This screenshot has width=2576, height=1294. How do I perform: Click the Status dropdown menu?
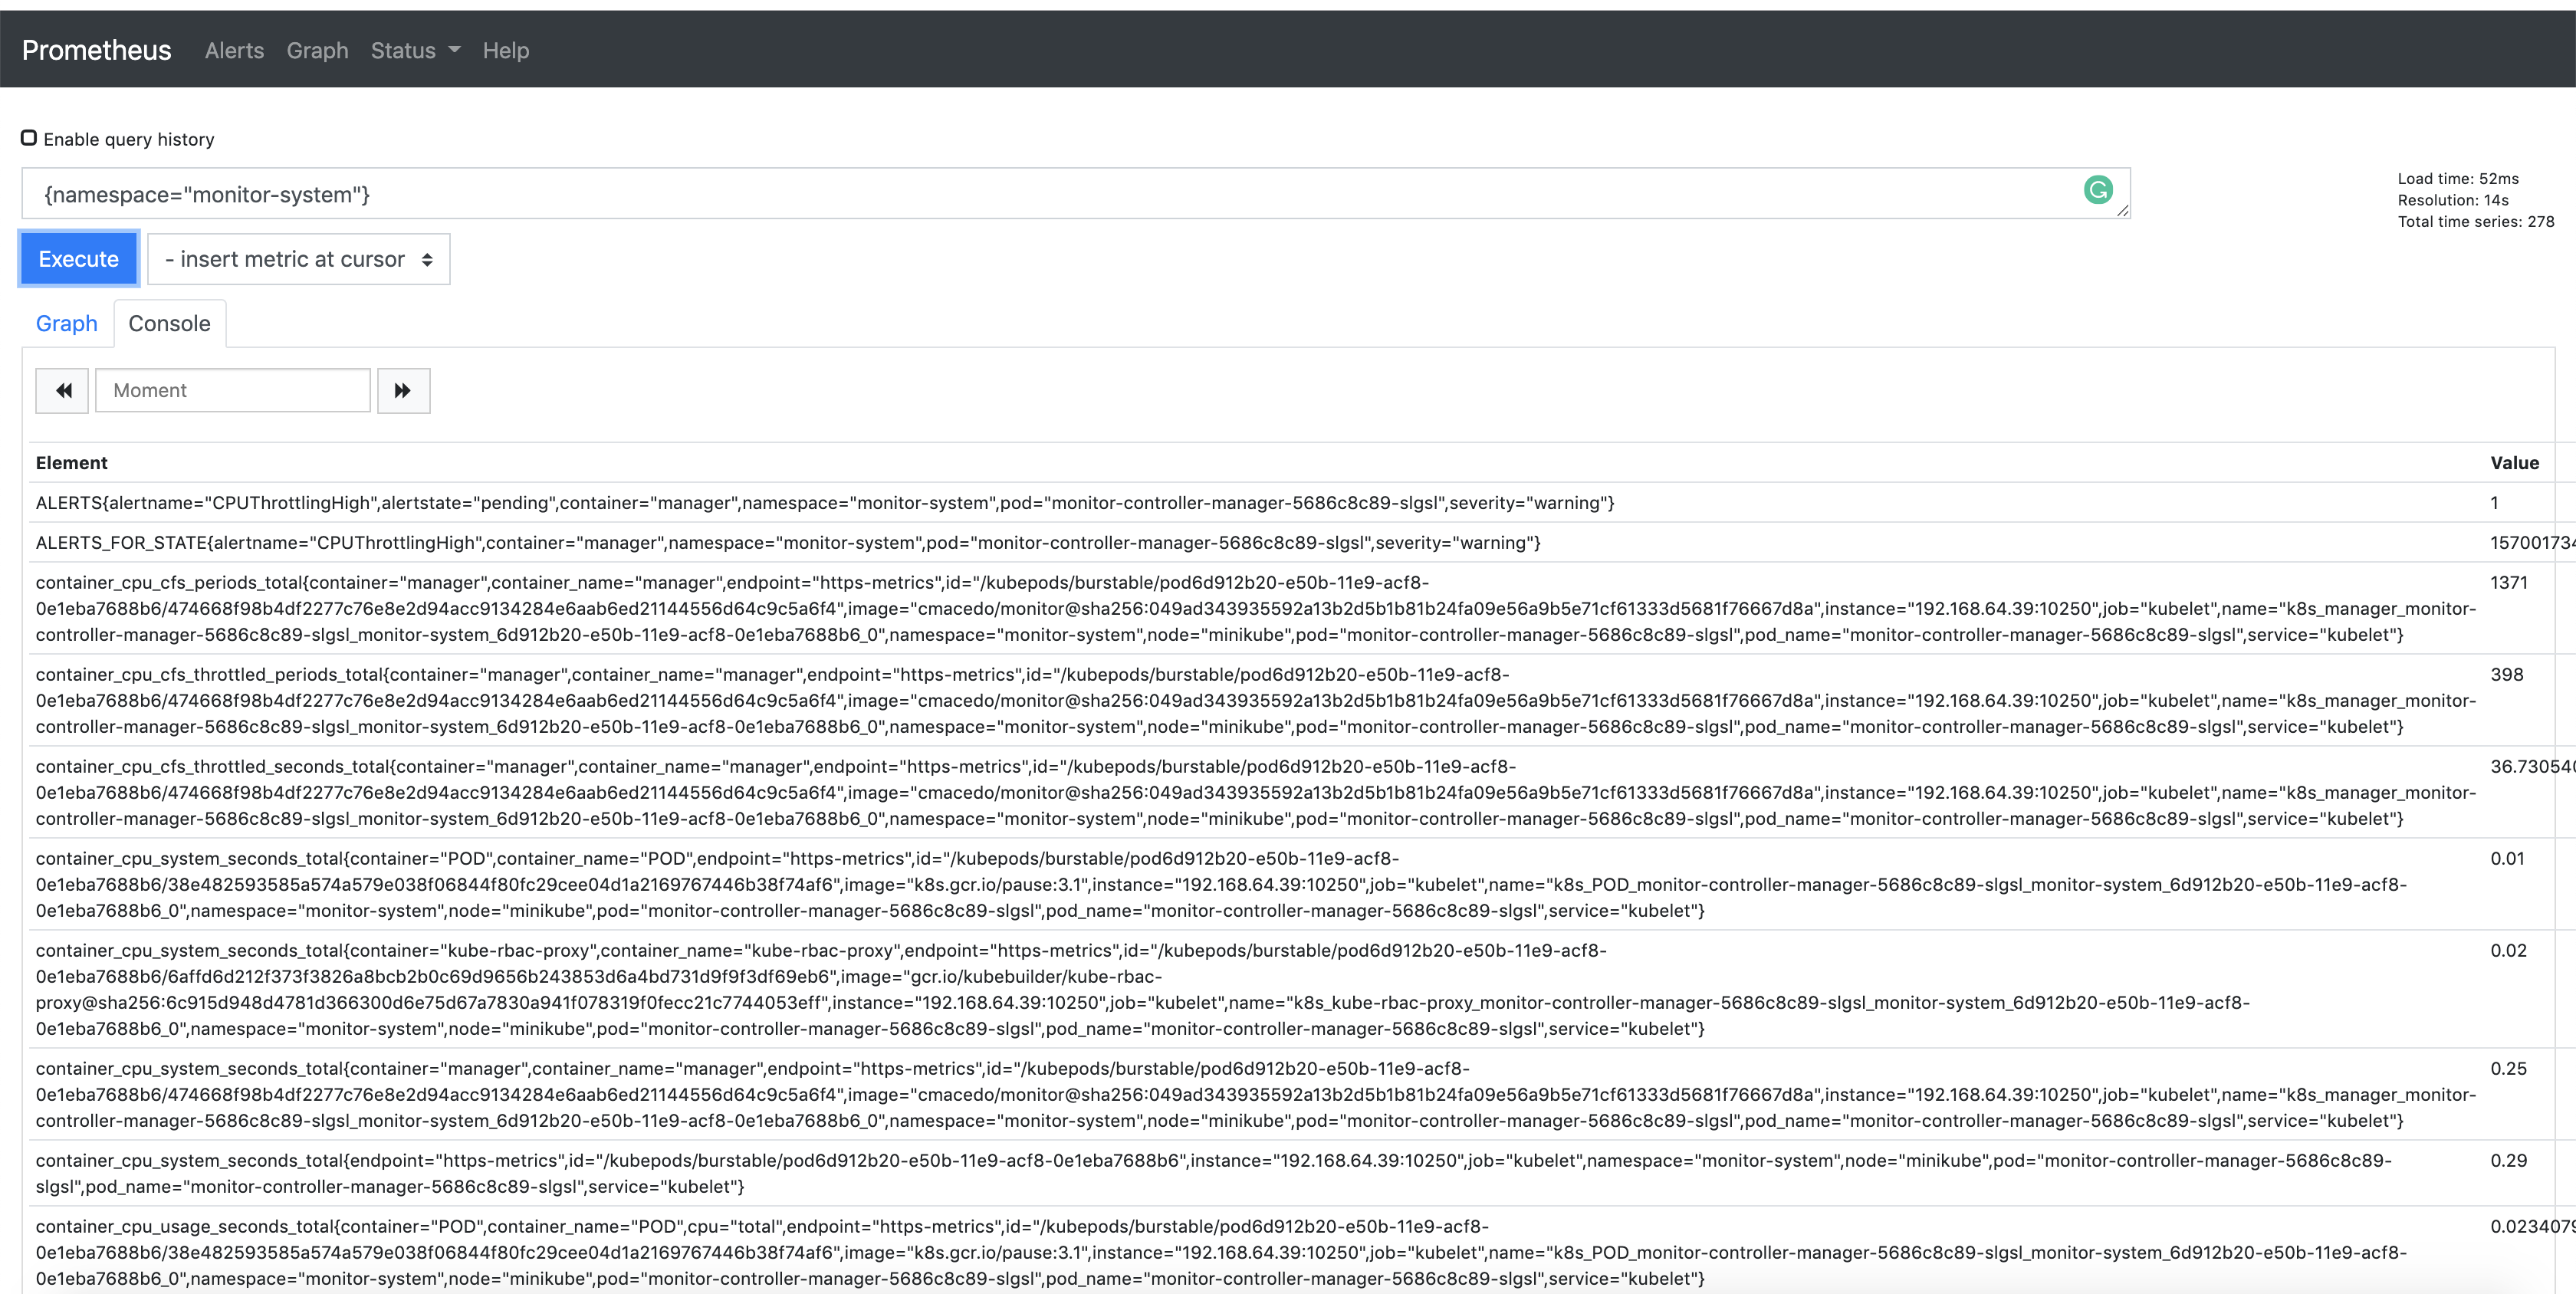411,50
